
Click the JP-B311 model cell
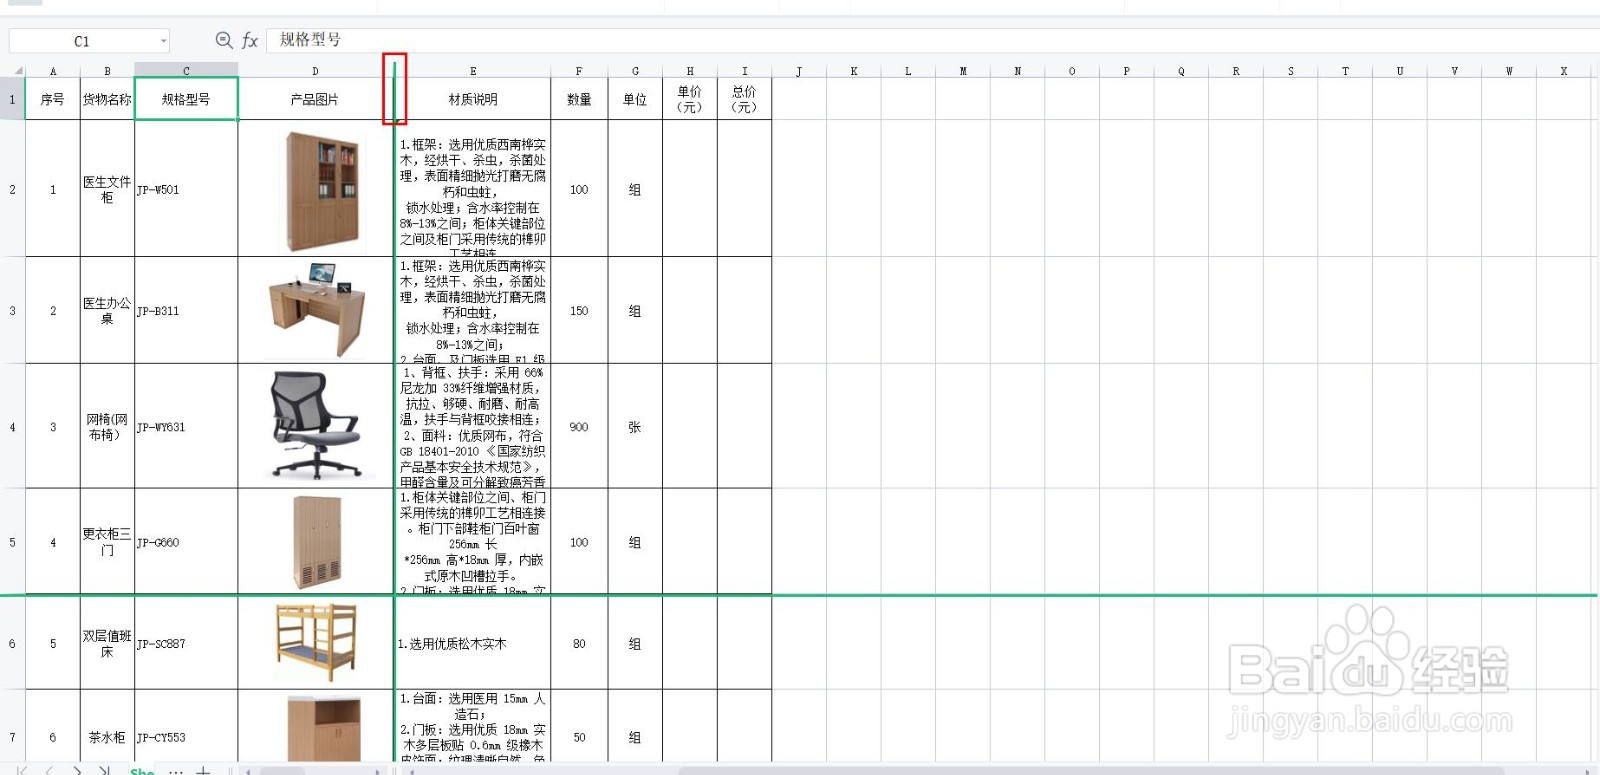(186, 311)
